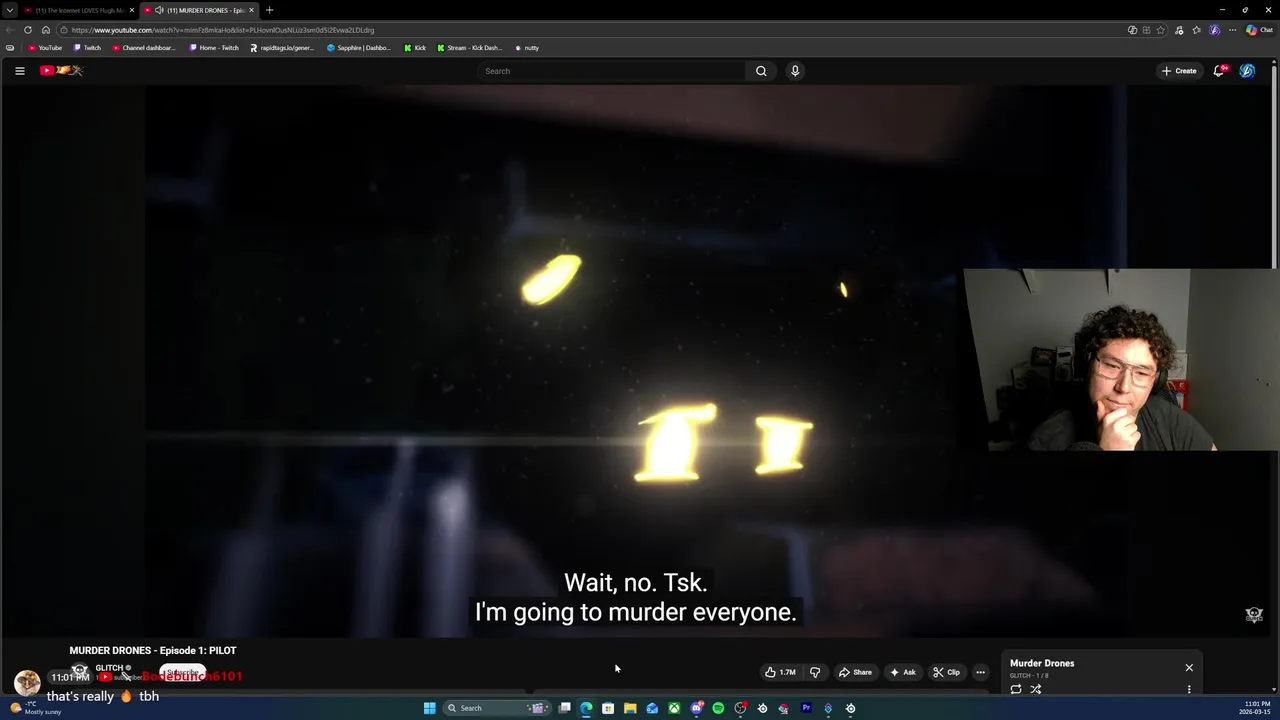The width and height of the screenshot is (1280, 720).
Task: Open the Murder Drones playlist title
Action: click(x=1042, y=663)
